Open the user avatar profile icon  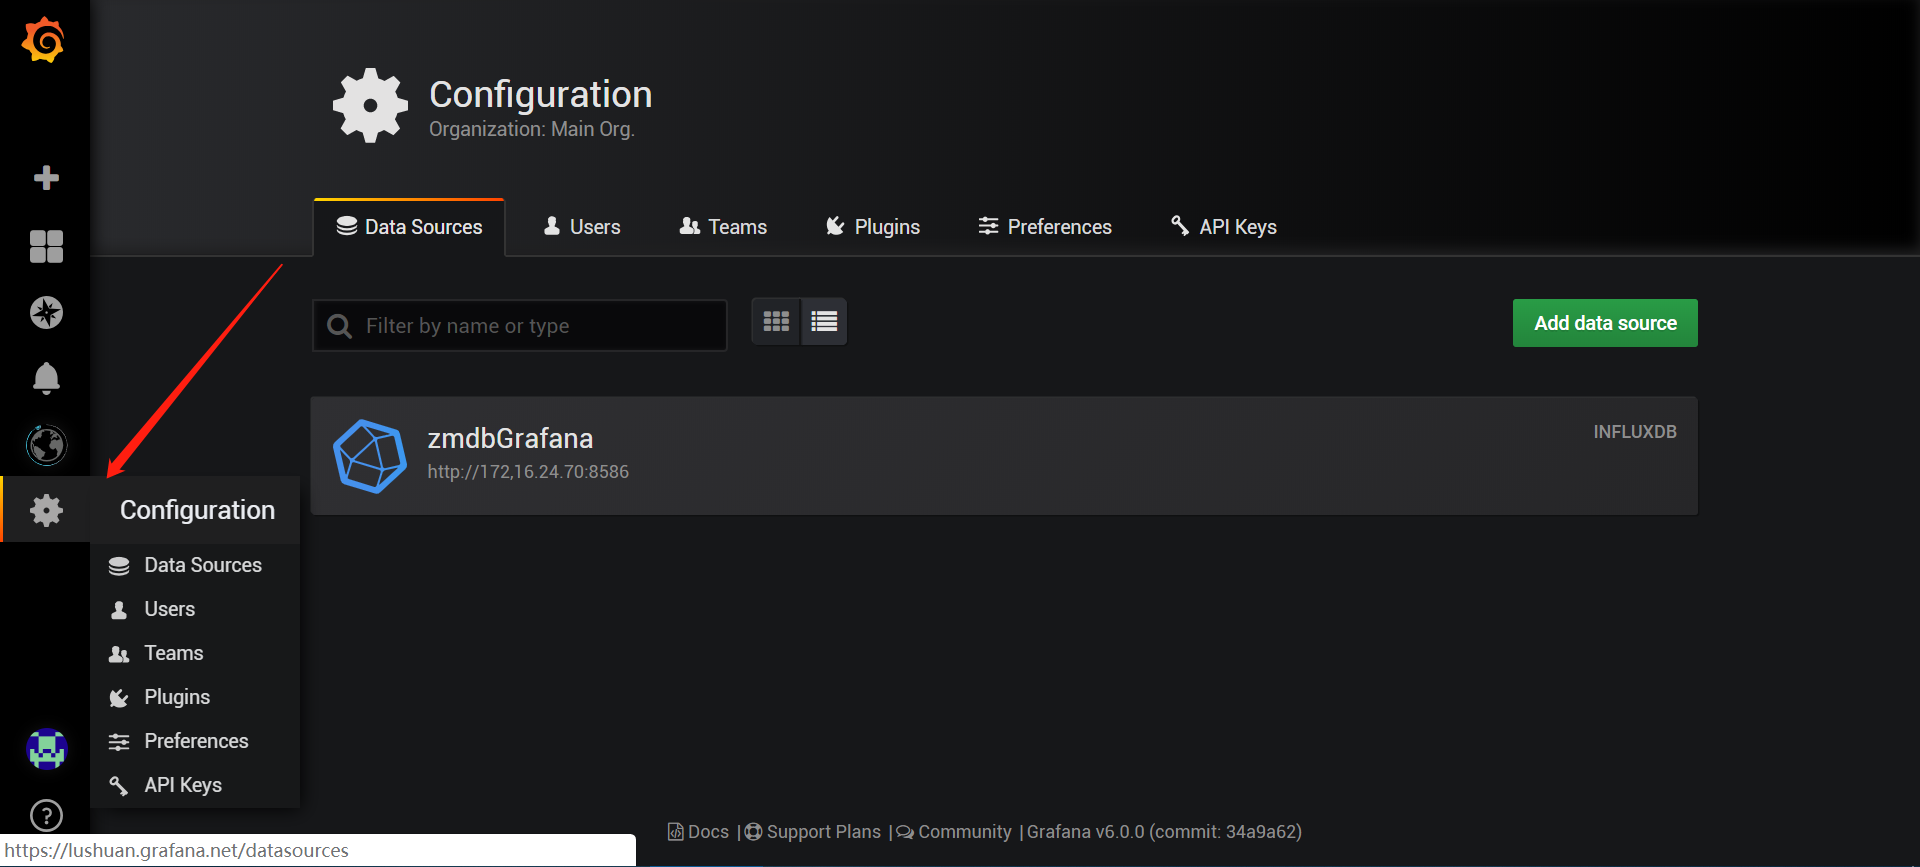(46, 749)
